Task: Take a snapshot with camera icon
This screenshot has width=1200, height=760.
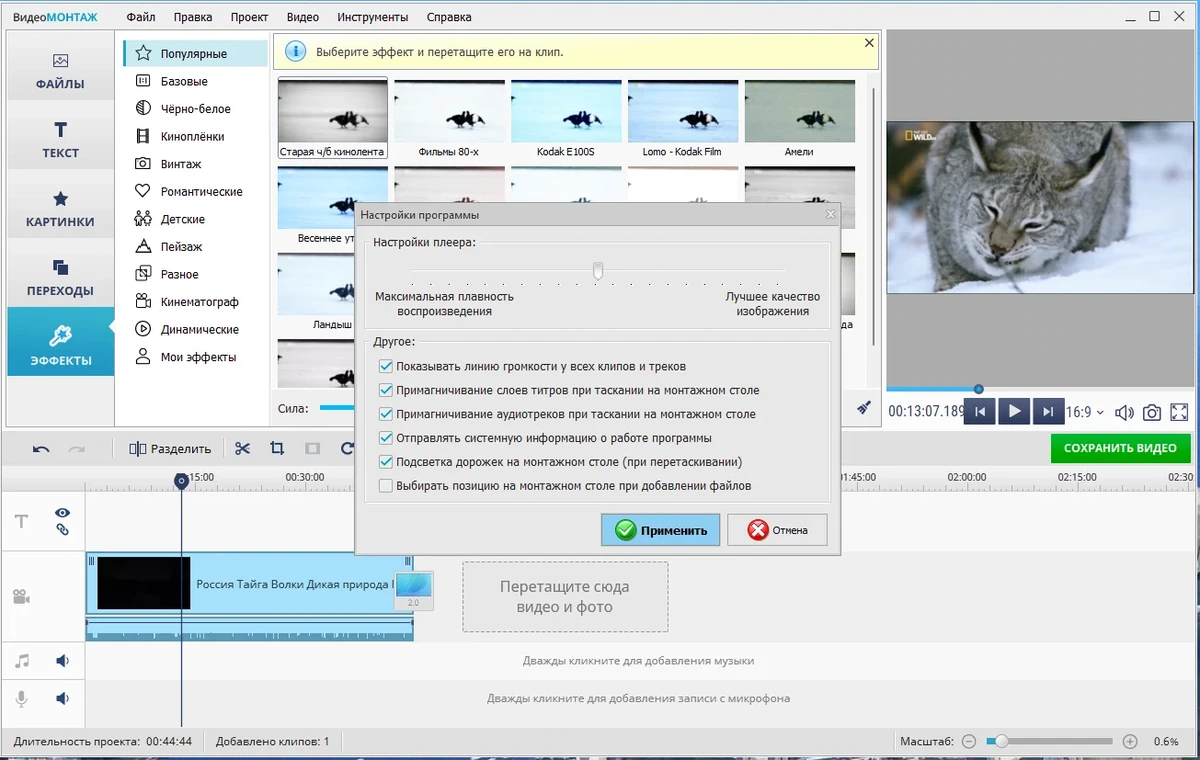Action: (x=1152, y=412)
